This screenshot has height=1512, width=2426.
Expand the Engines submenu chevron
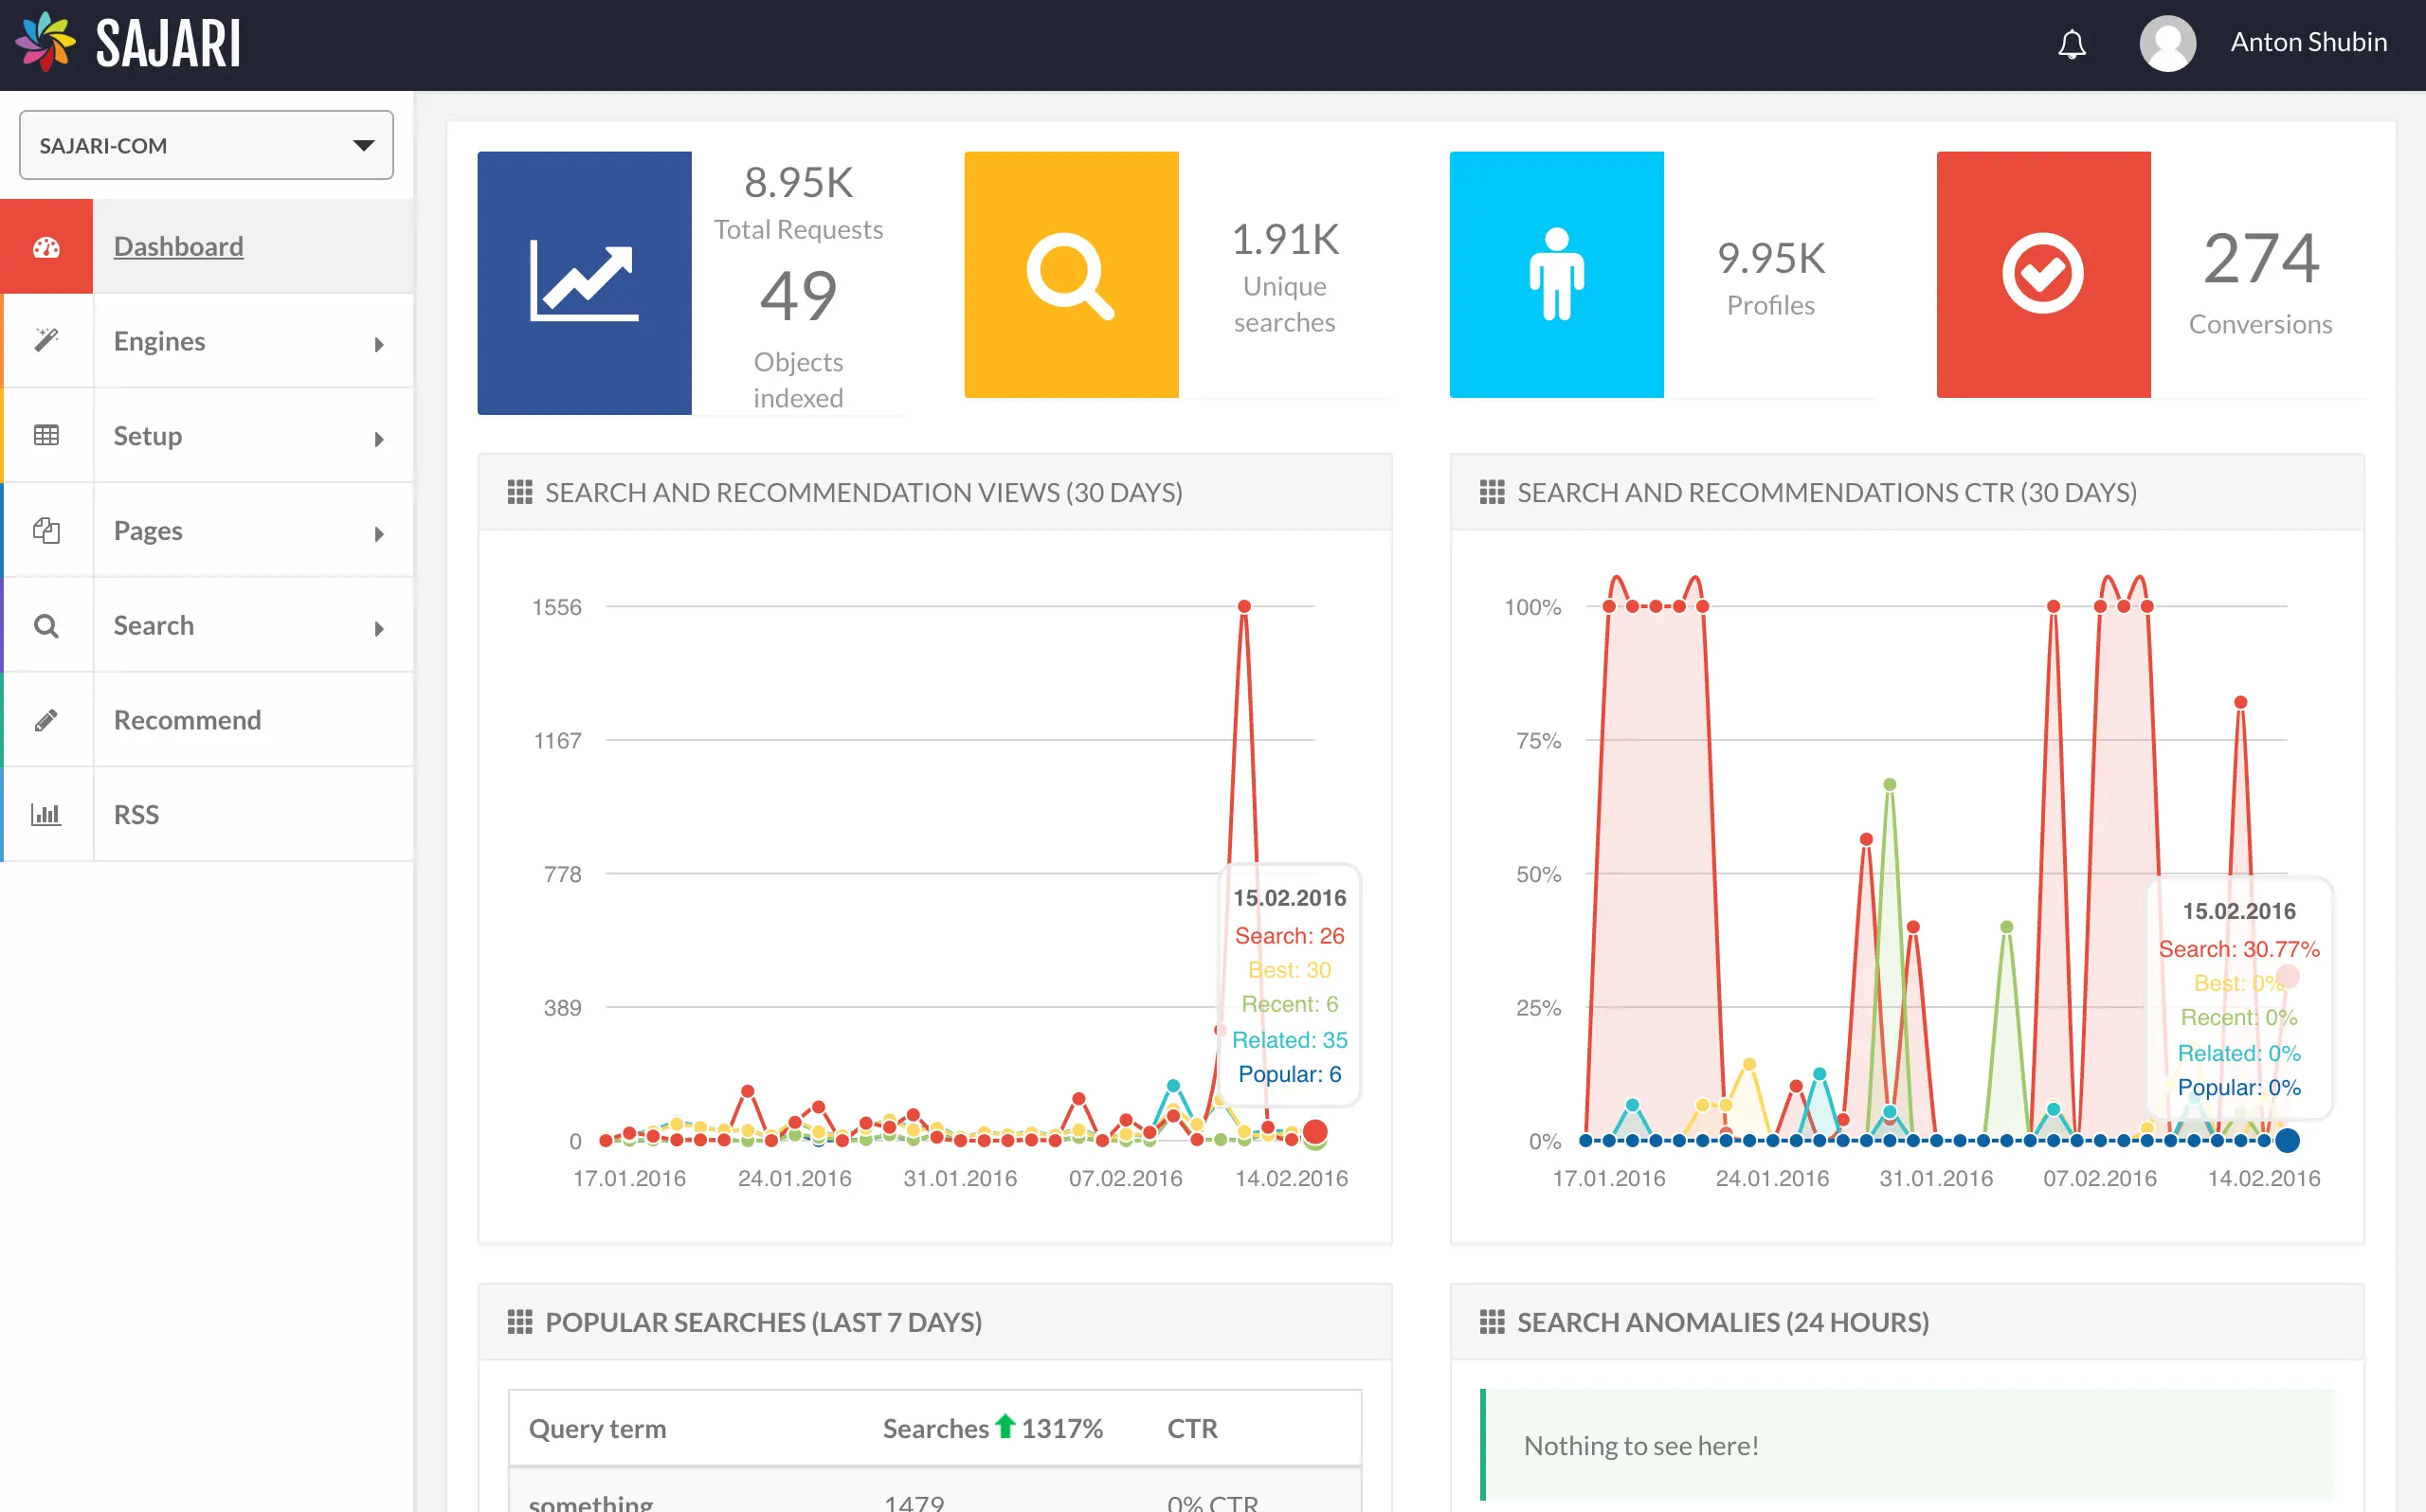[379, 343]
